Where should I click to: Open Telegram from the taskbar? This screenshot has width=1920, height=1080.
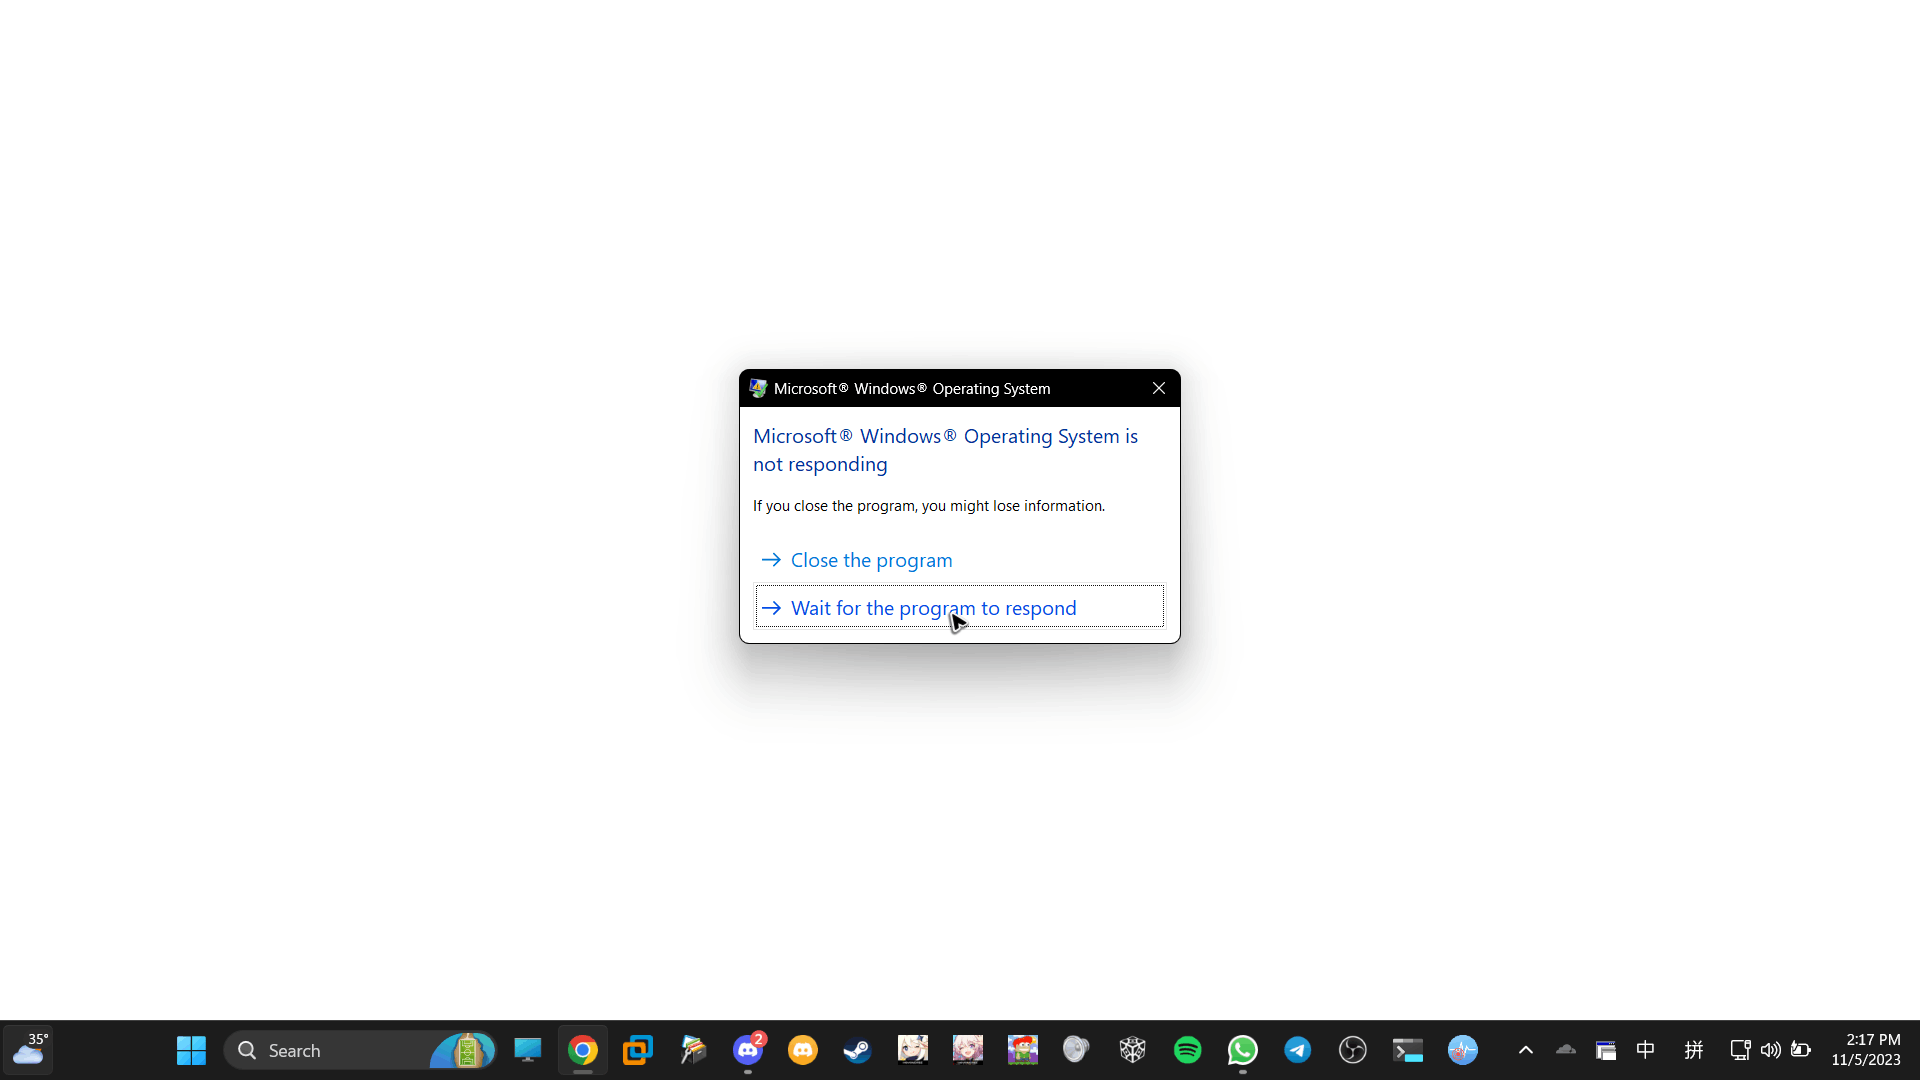(1297, 1050)
